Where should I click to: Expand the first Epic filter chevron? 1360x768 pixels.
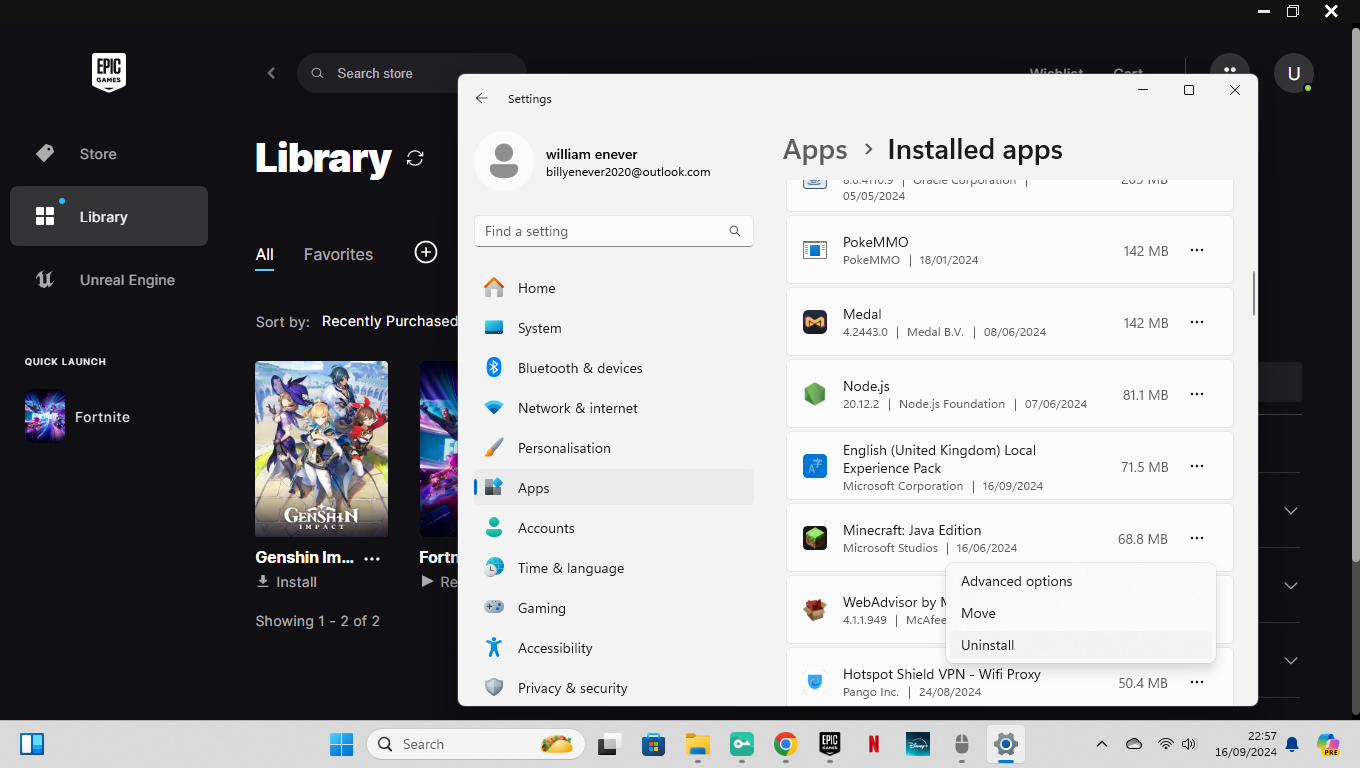pos(1291,510)
